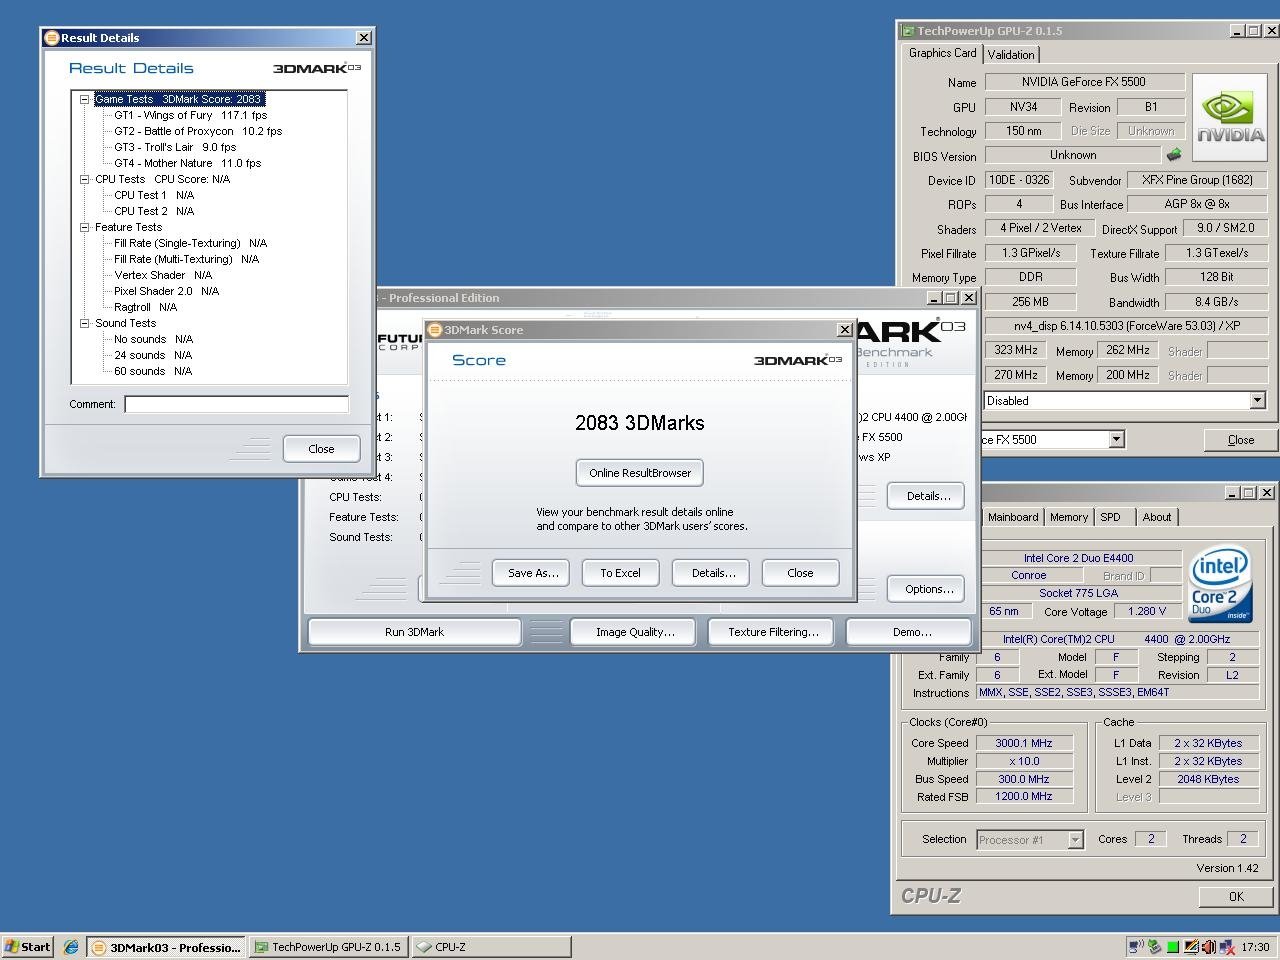Select the Graphics Card tab in GPU-Z
Screen dimensions: 1280x960
(942, 53)
